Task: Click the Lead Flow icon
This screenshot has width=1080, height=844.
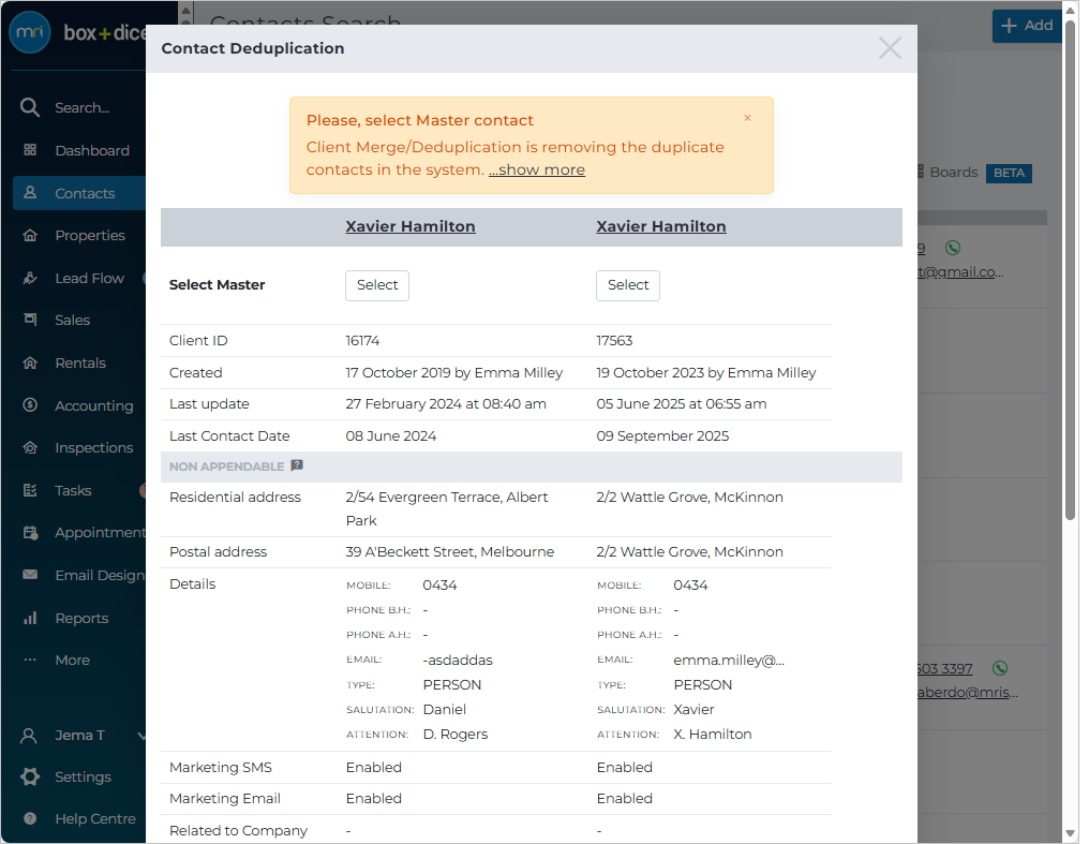Action: pyautogui.click(x=30, y=278)
